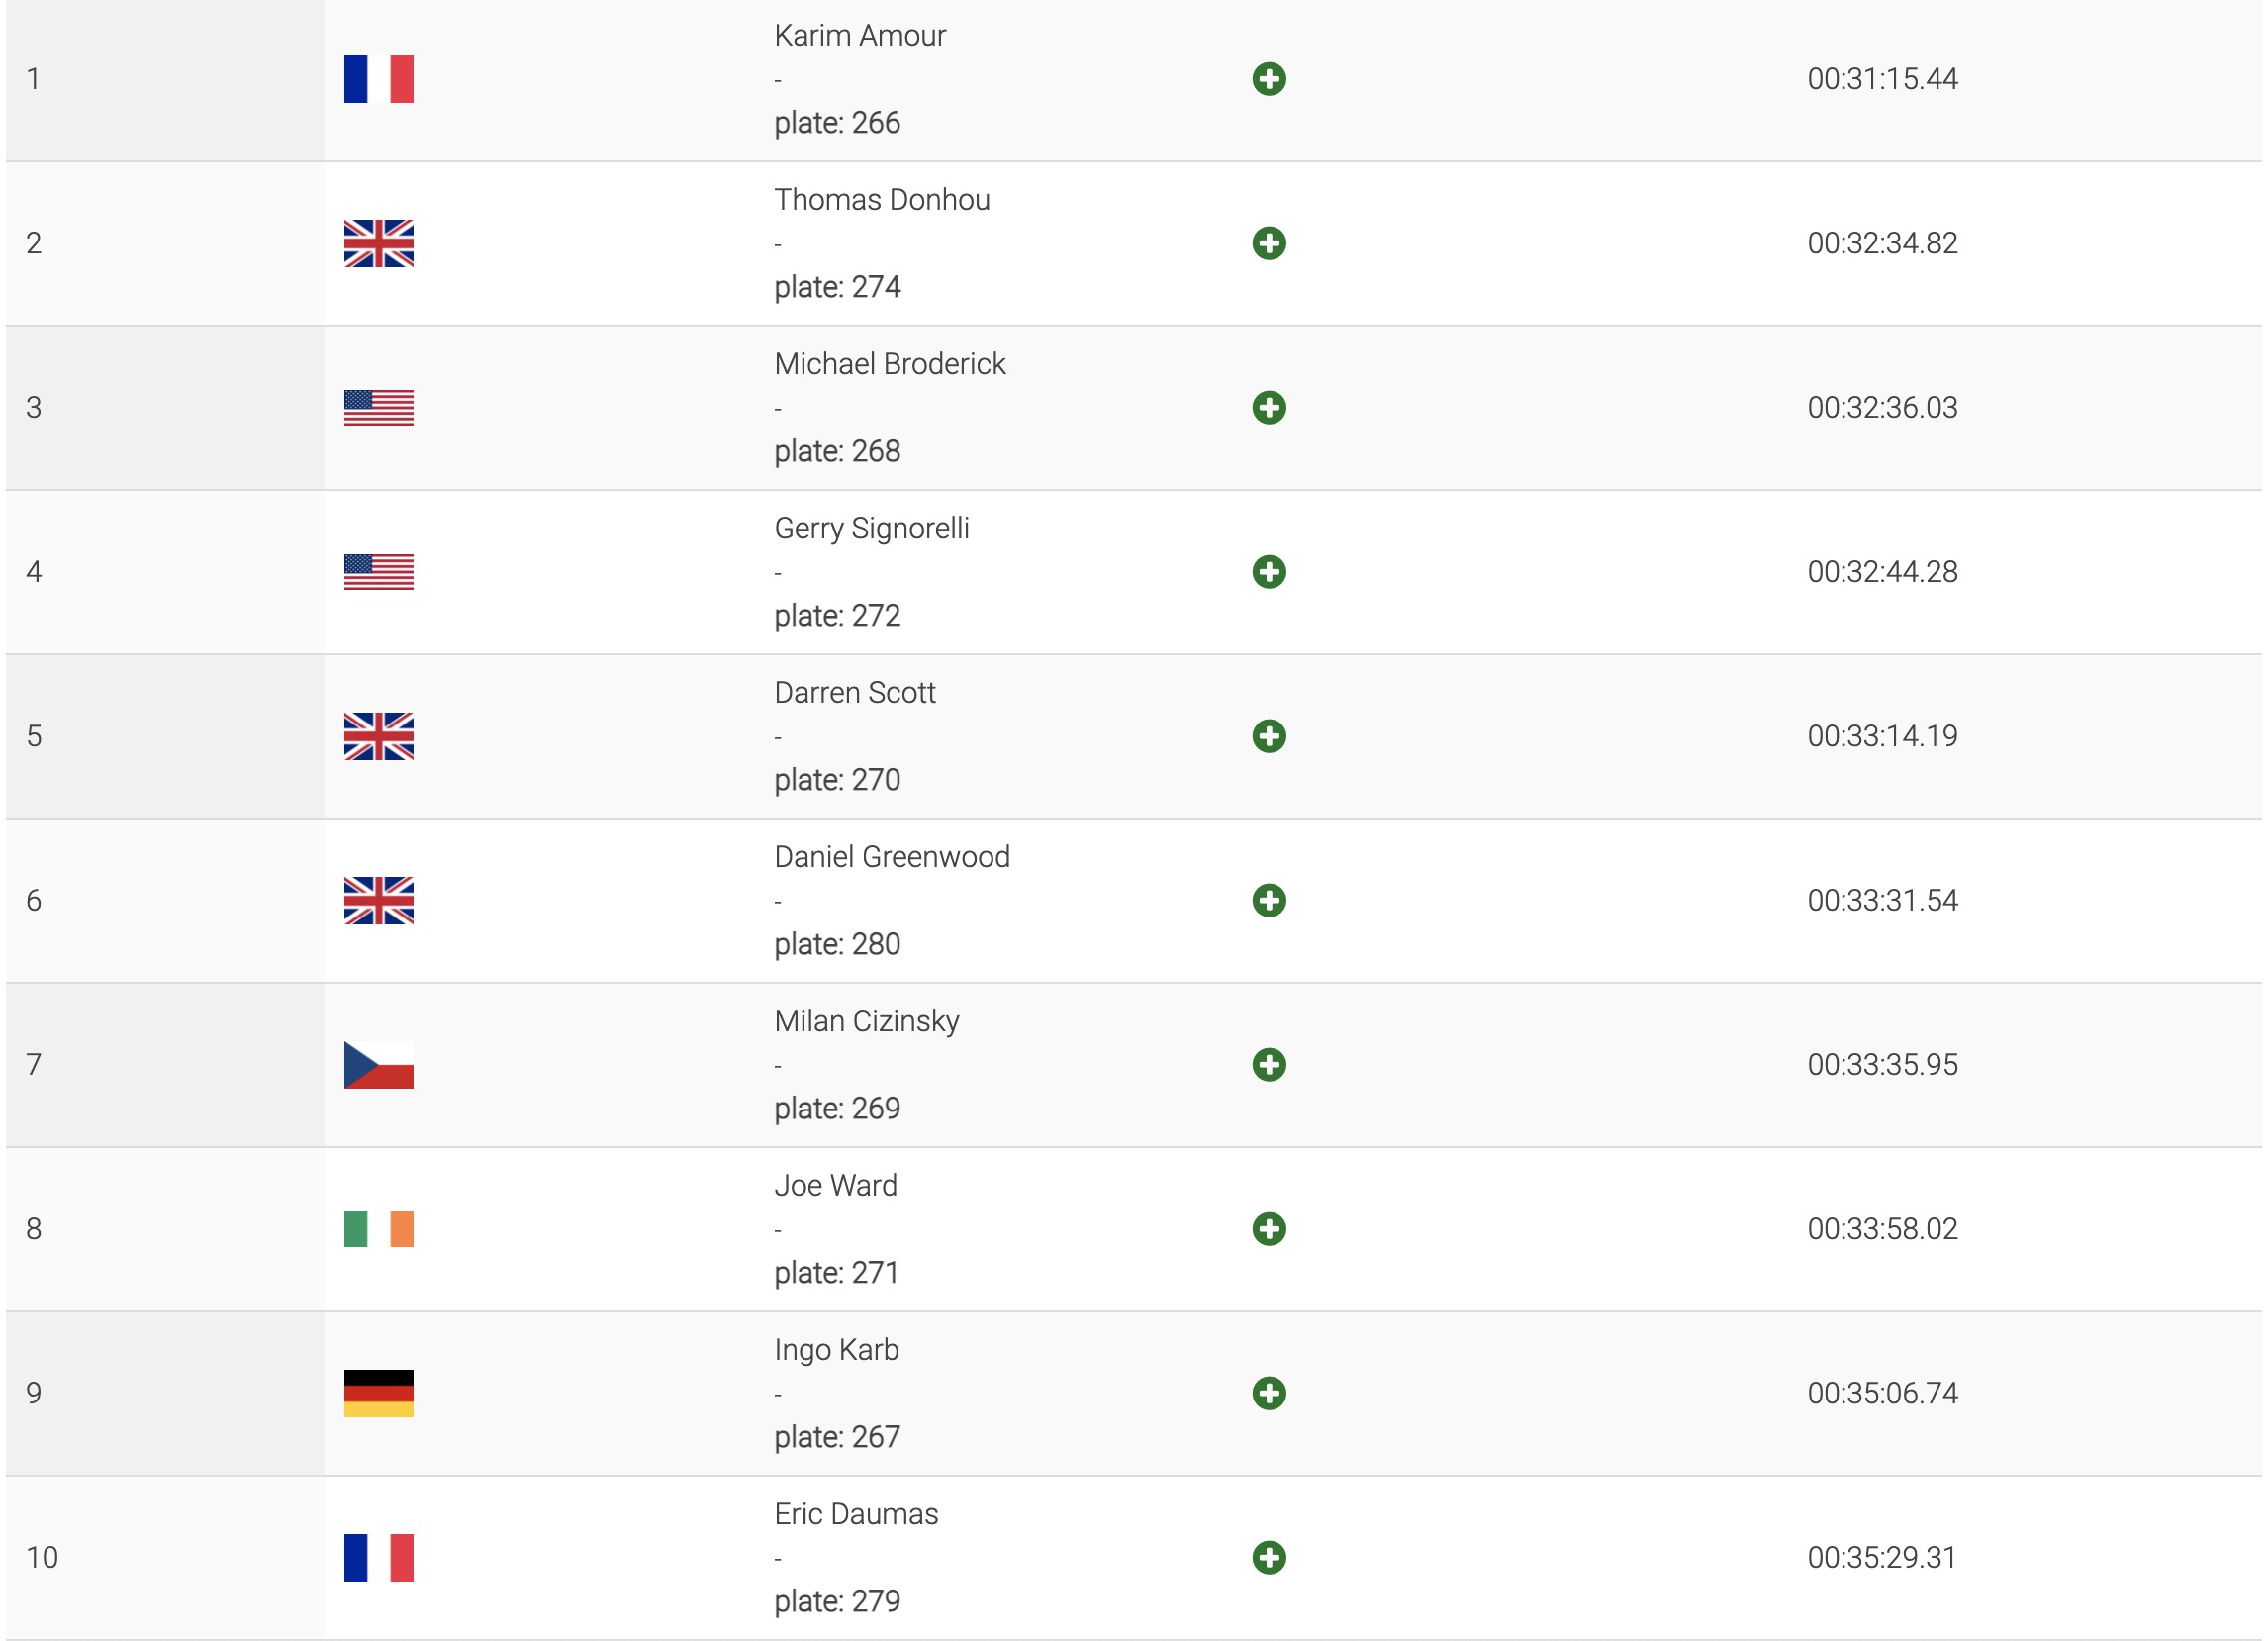Image resolution: width=2268 pixels, height=1641 pixels.
Task: Open Gerry Signorelli's plus icon
Action: [1269, 572]
